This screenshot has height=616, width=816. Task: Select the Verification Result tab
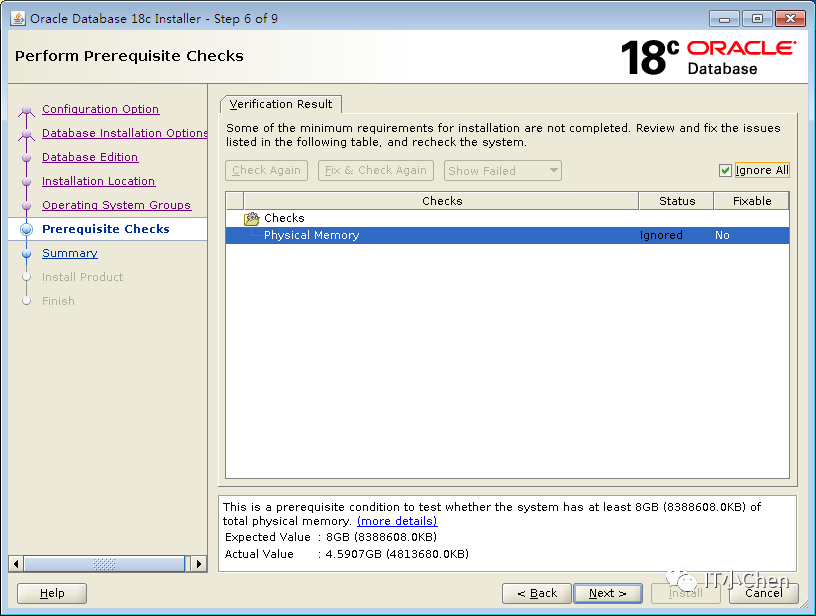pos(280,104)
